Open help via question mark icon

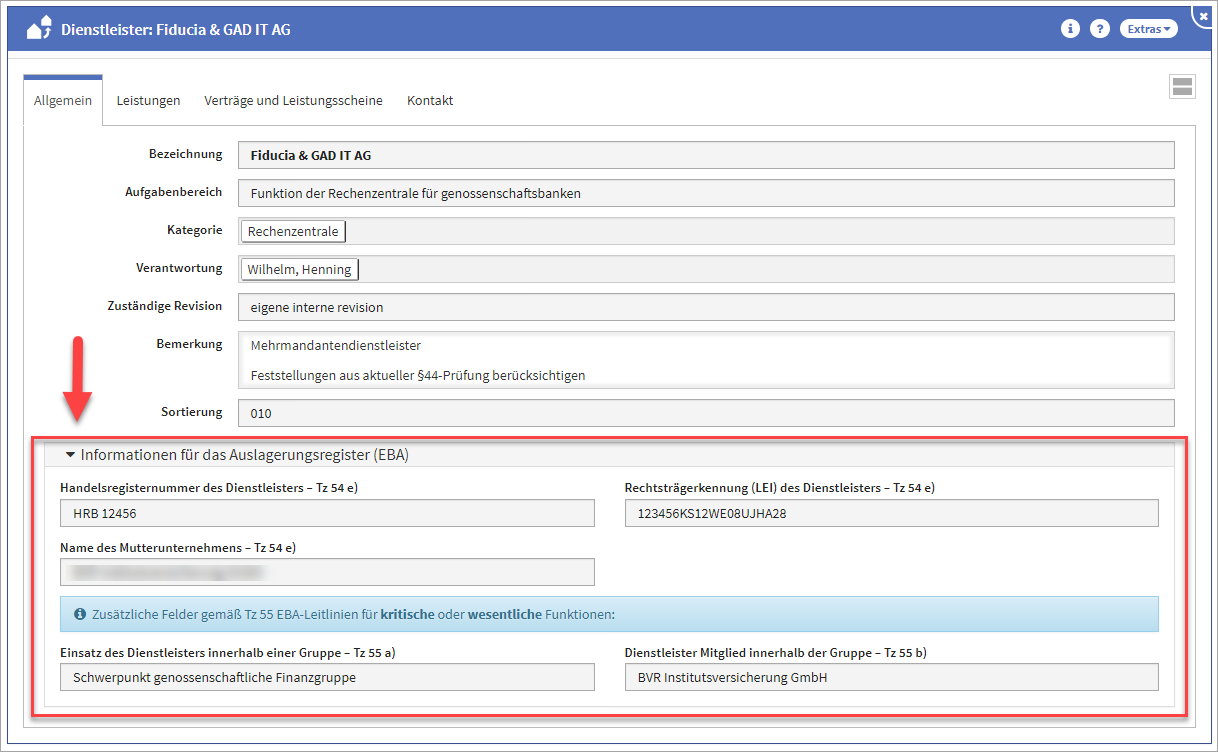tap(1100, 29)
